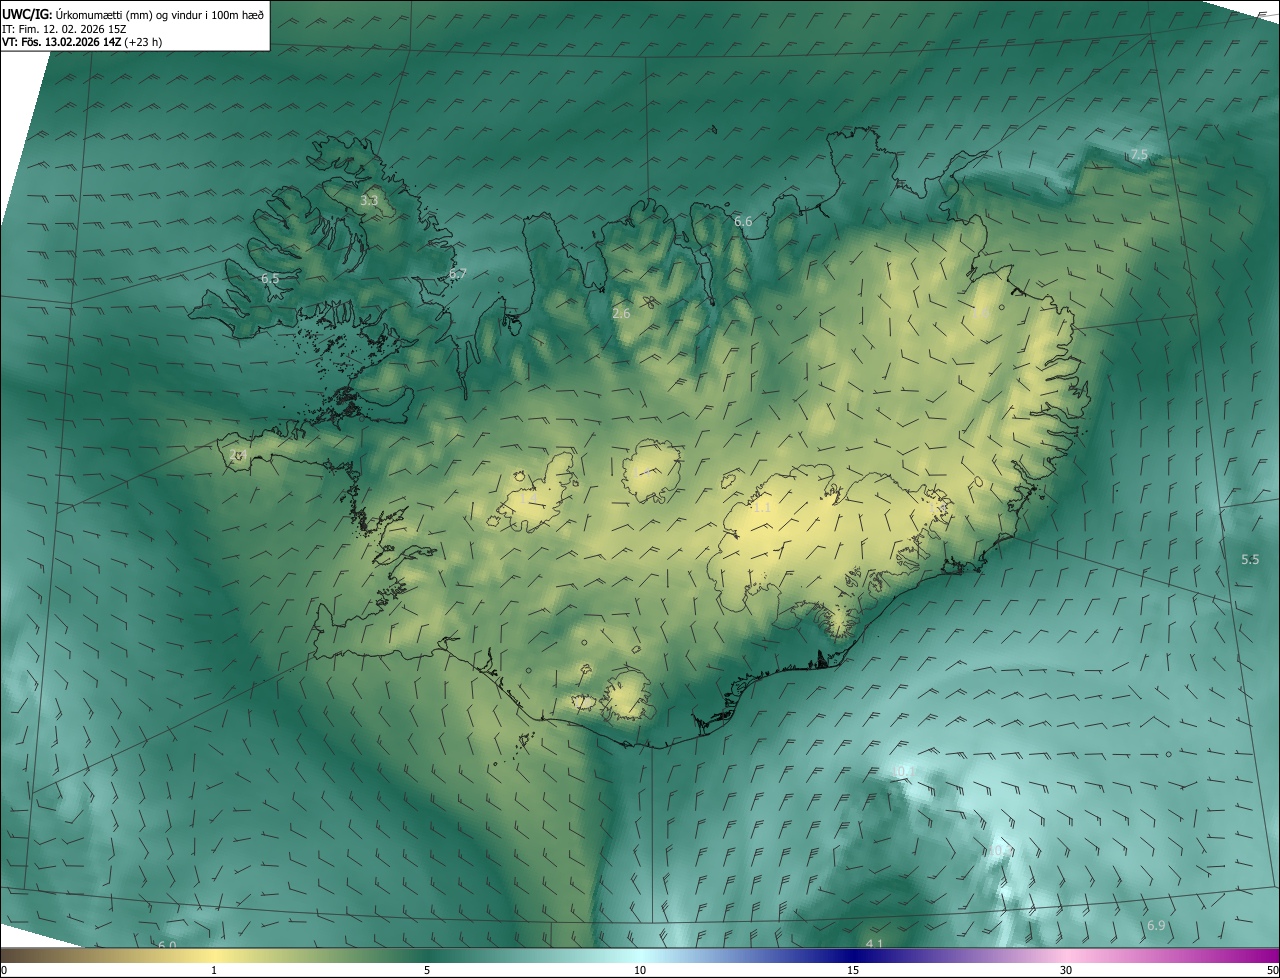The width and height of the screenshot is (1280, 978).
Task: Click the 1 tick on the color scale
Action: (x=214, y=970)
